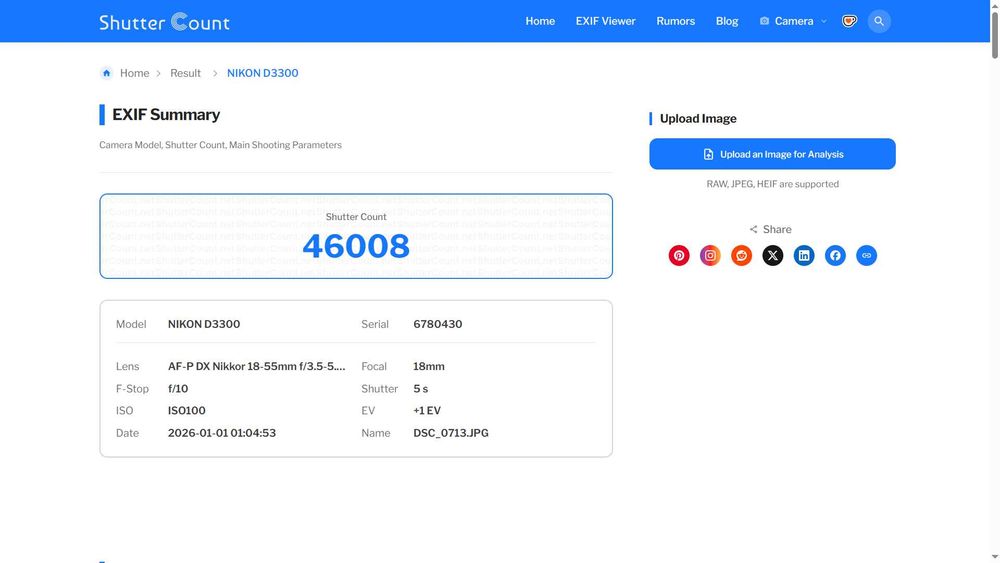Select the serial number 6780430
Viewport: 1000px width, 563px height.
pos(438,324)
